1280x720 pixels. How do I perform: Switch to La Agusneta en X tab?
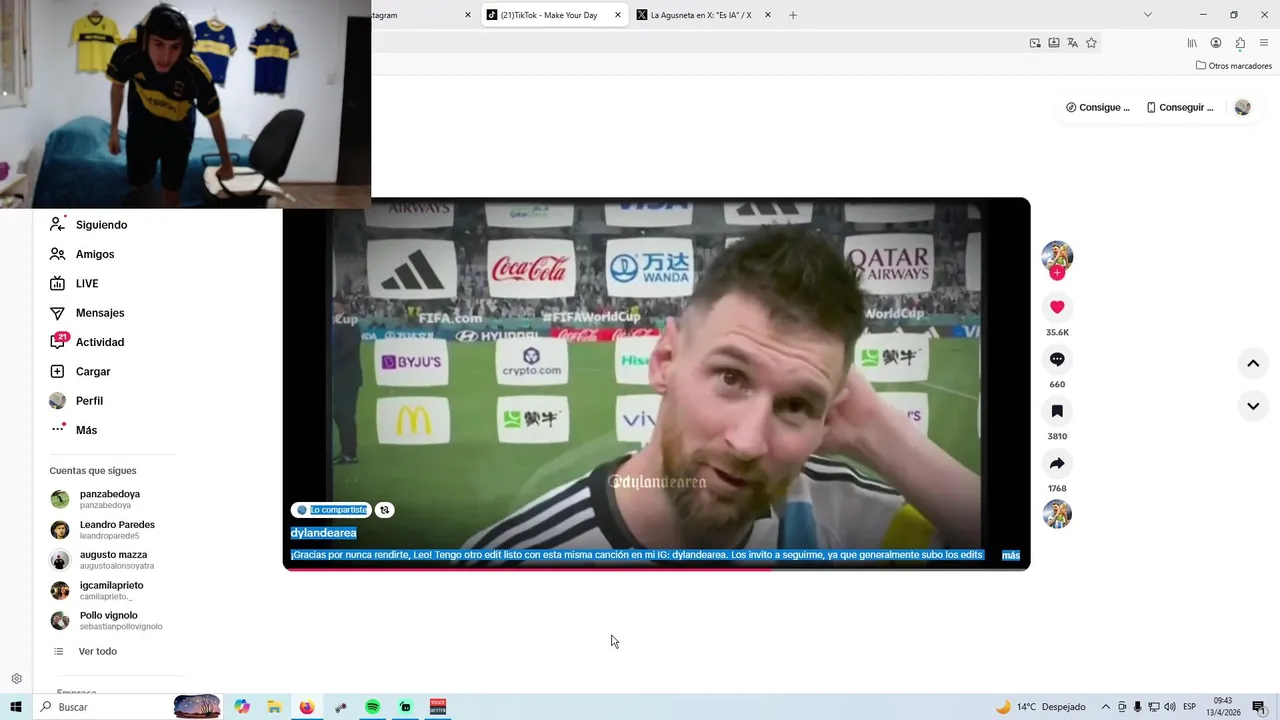tap(699, 15)
